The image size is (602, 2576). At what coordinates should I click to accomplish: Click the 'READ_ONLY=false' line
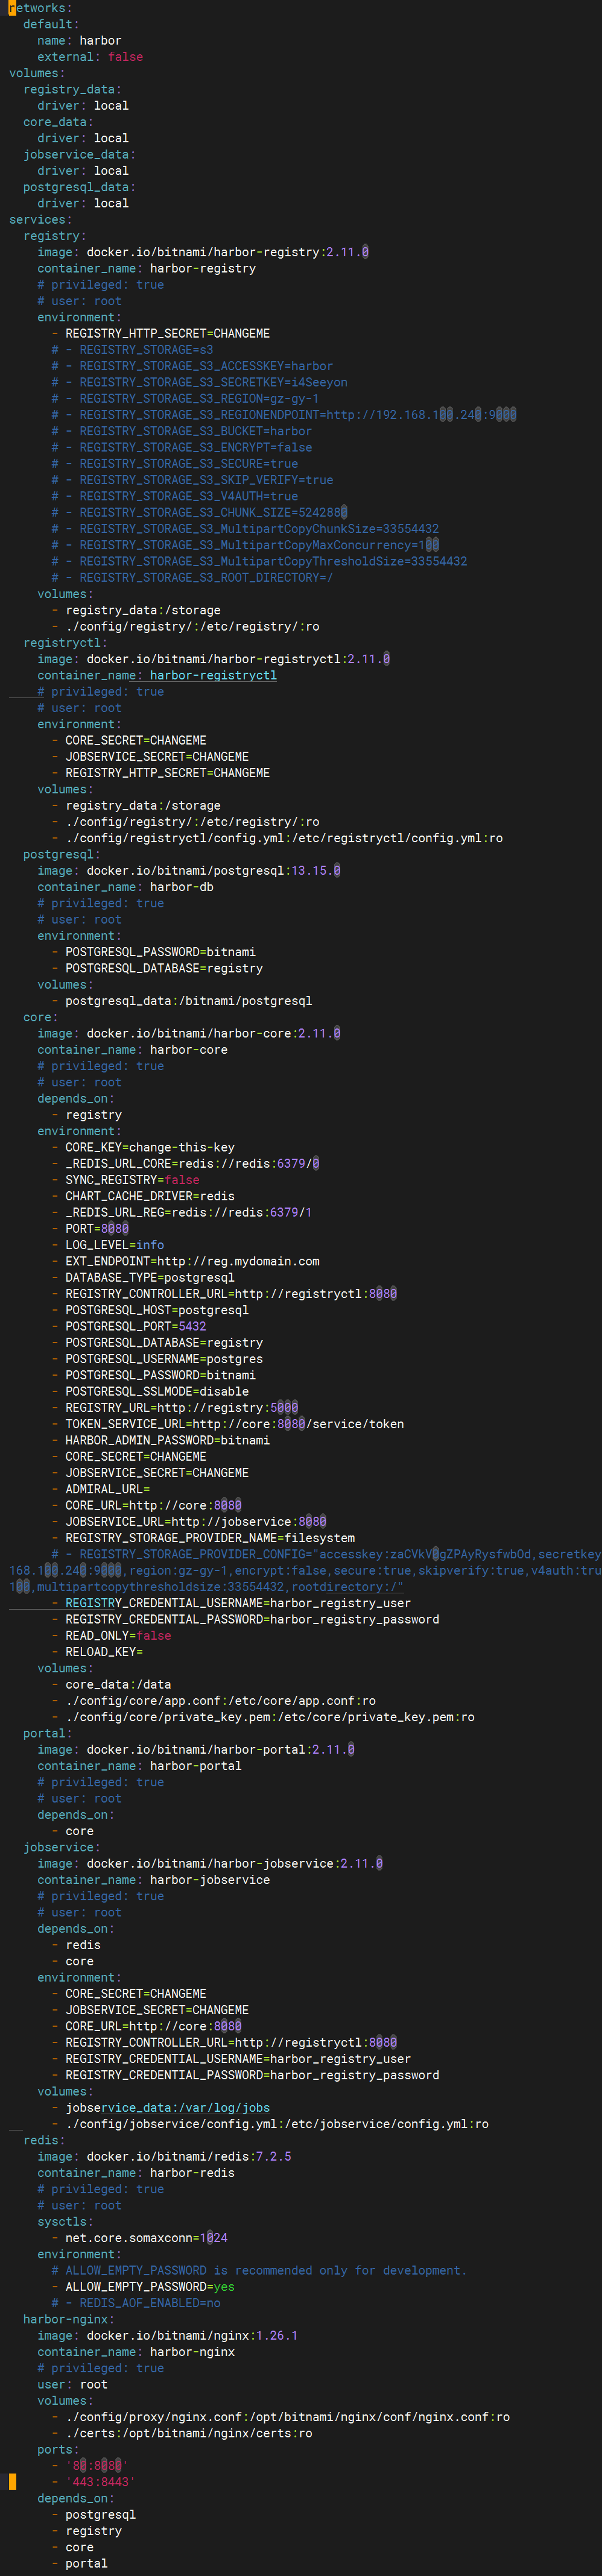pyautogui.click(x=111, y=1636)
